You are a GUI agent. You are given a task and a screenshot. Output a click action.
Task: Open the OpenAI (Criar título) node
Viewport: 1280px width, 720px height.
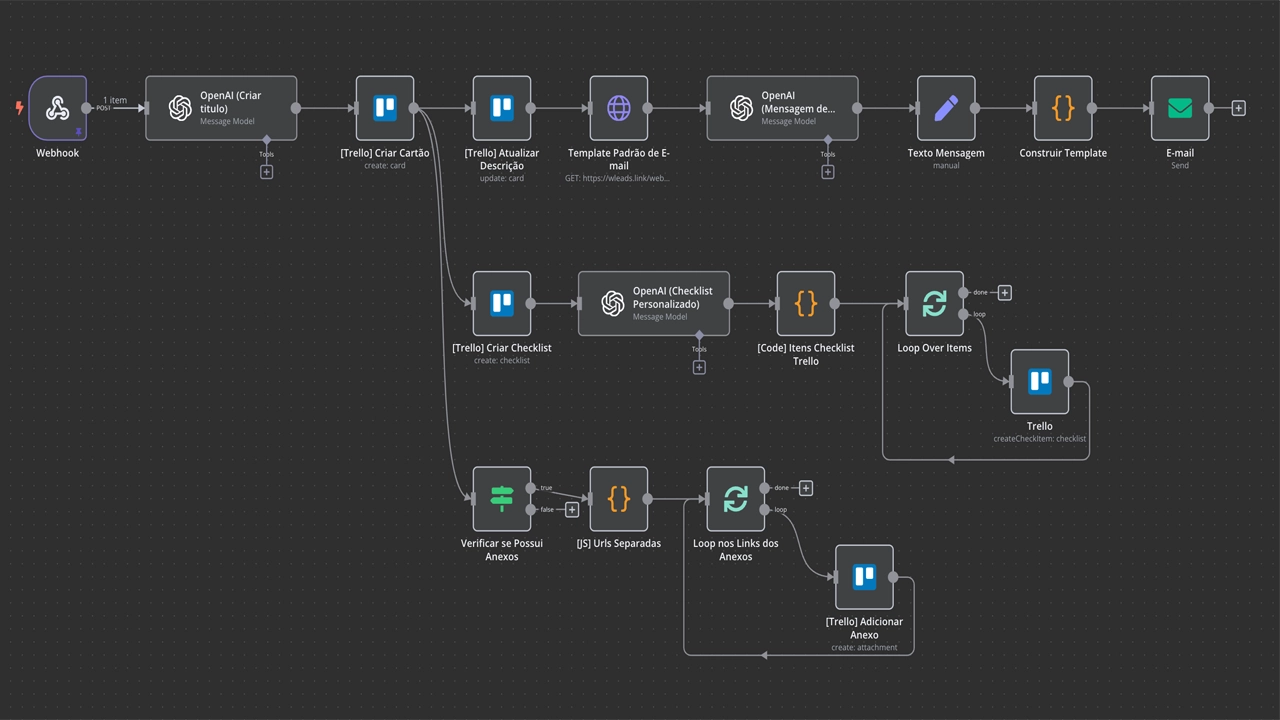(x=221, y=108)
